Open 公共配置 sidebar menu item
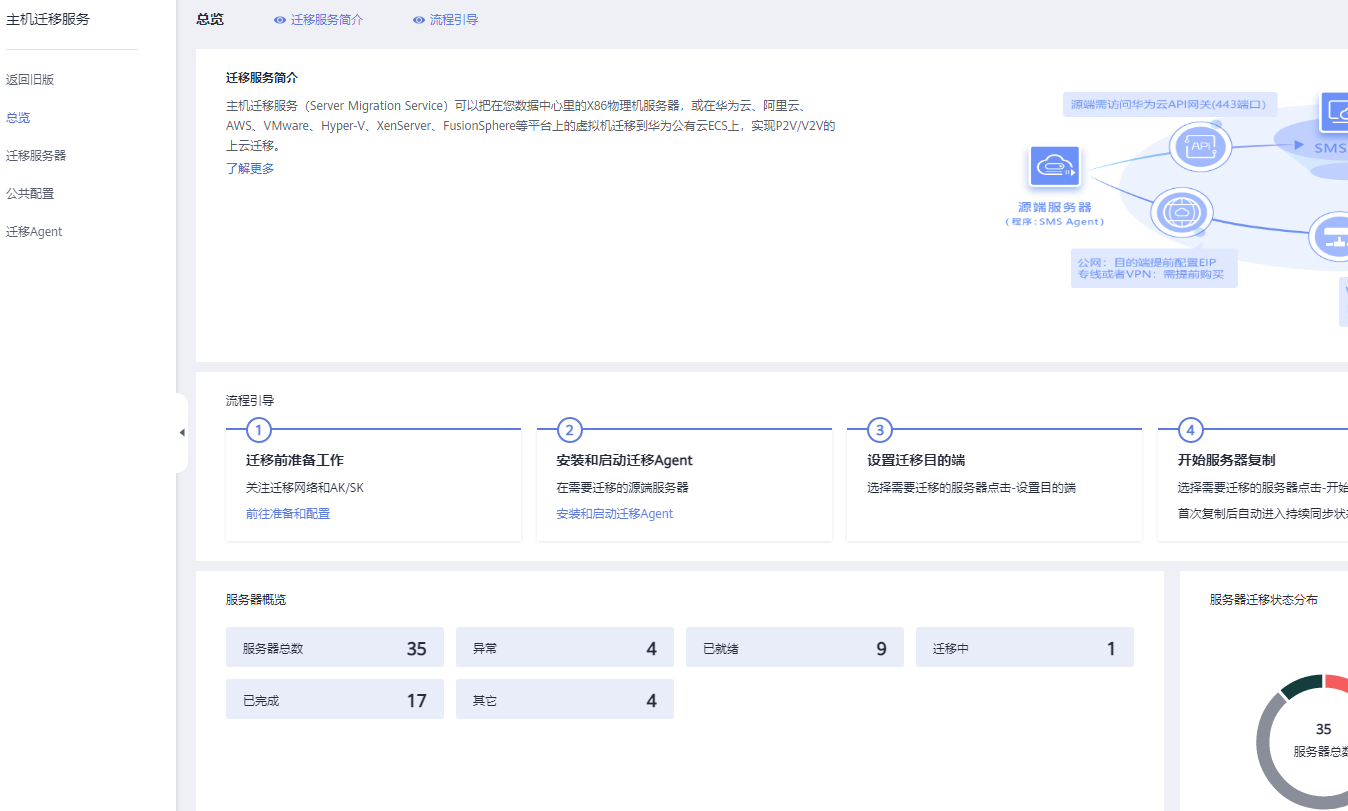The width and height of the screenshot is (1348, 811). pos(30,193)
